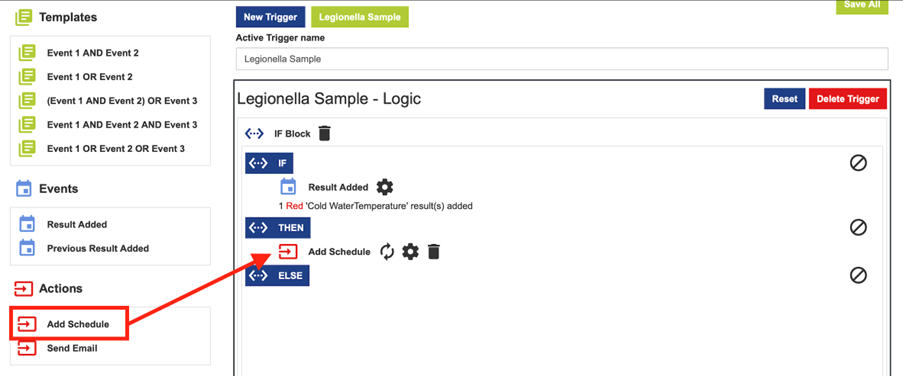The height and width of the screenshot is (376, 903).
Task: Edit the Active Trigger name field
Action: (562, 59)
